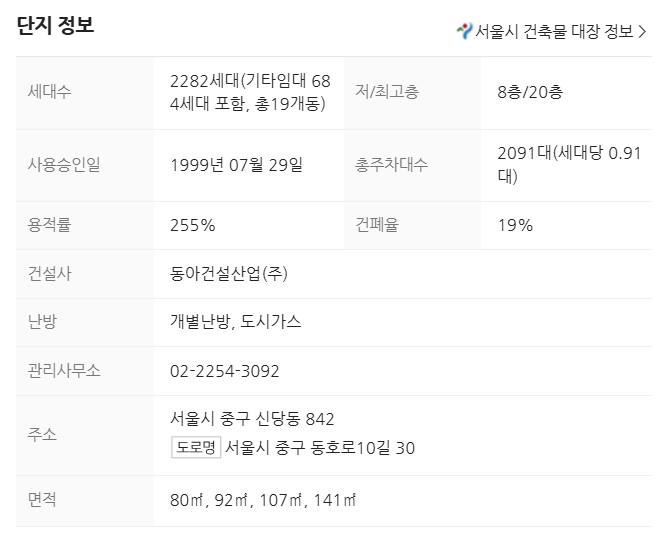
Task: Select the builder name 동아건설산업(주)
Action: pos(229,273)
